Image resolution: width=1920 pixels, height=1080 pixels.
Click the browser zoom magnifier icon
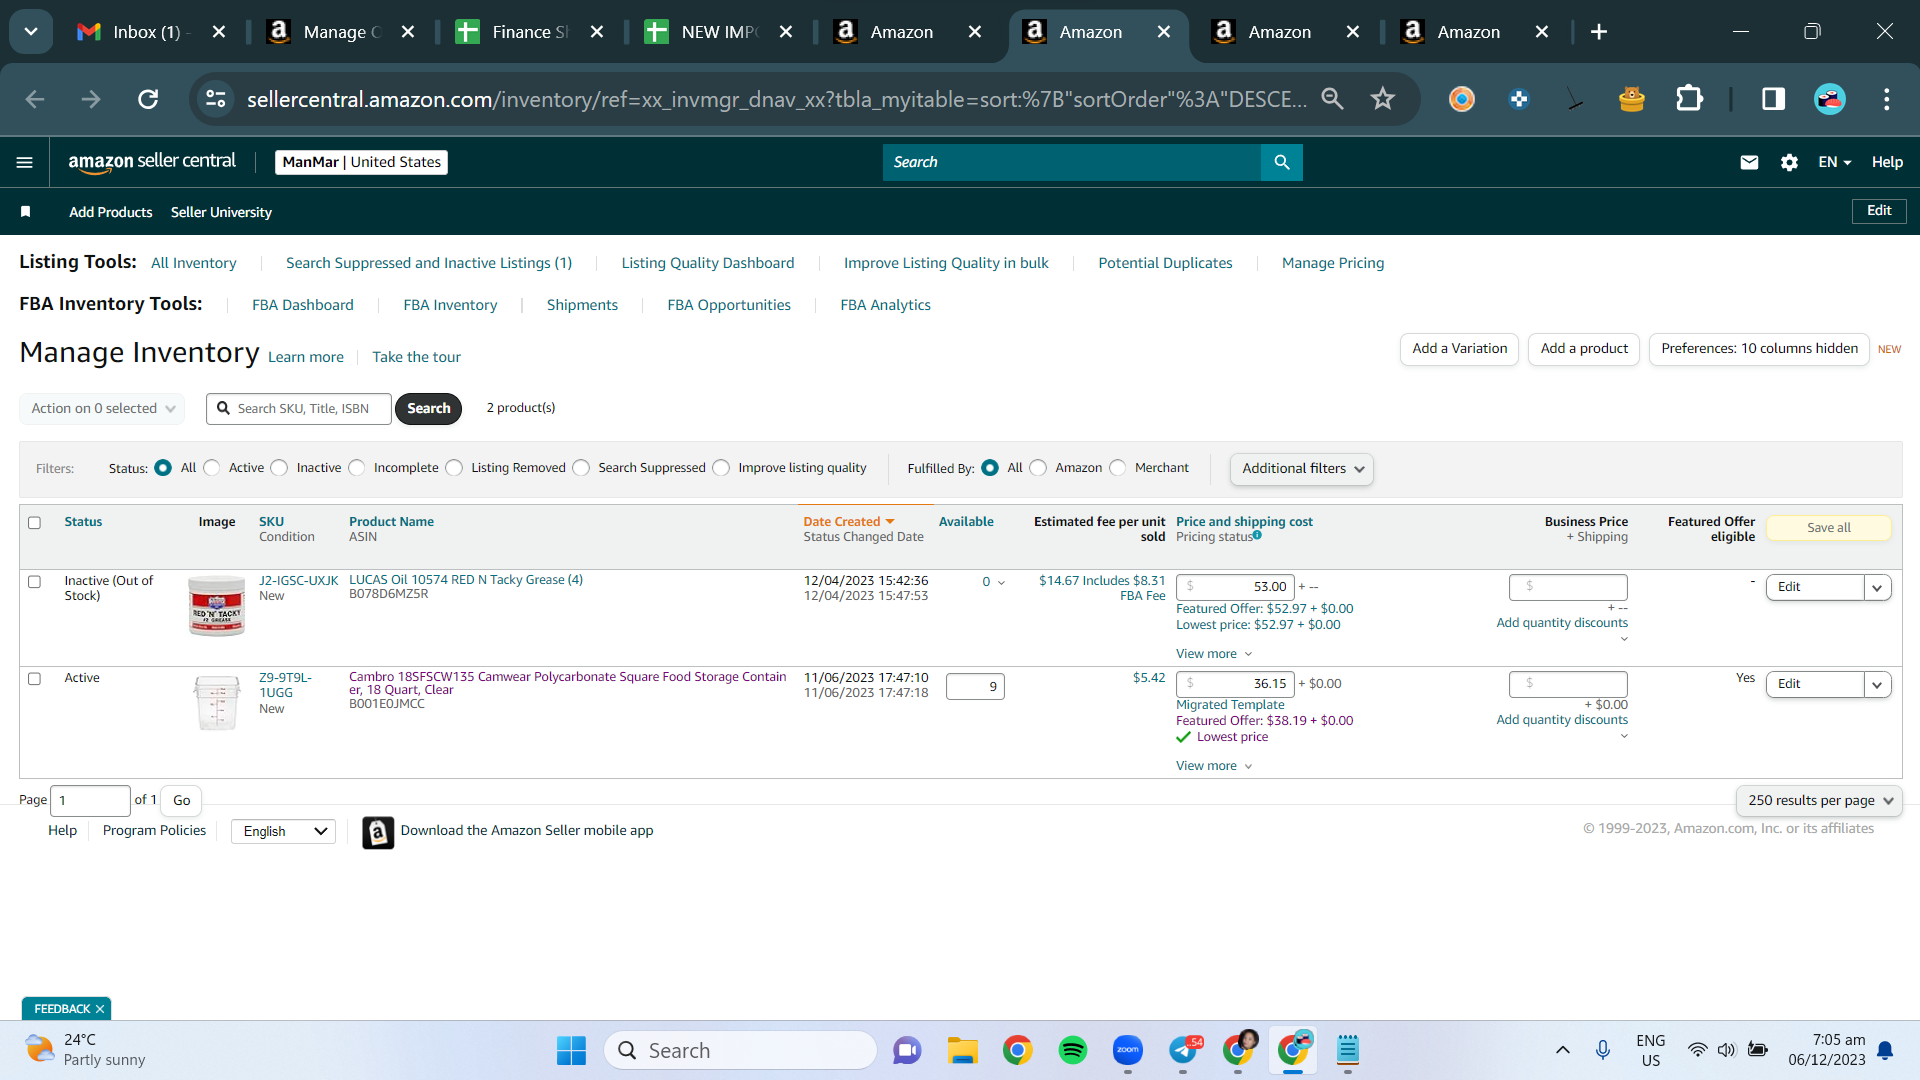point(1332,99)
